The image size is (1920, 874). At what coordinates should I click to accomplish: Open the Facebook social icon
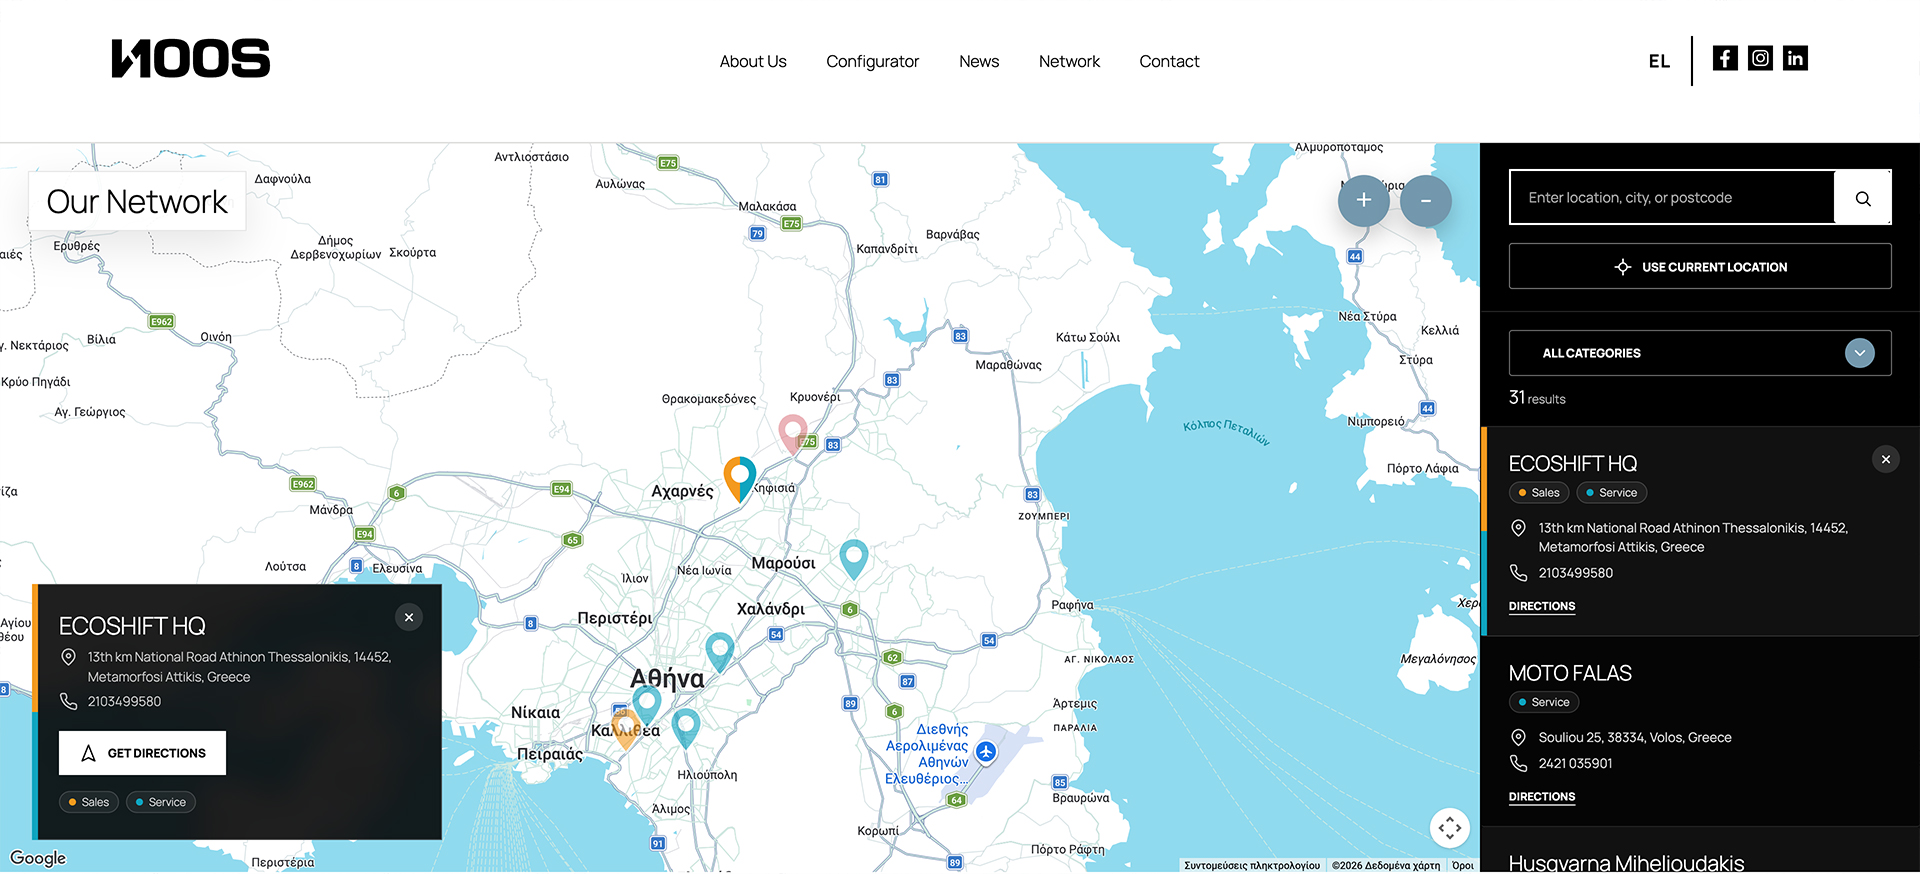tap(1725, 58)
